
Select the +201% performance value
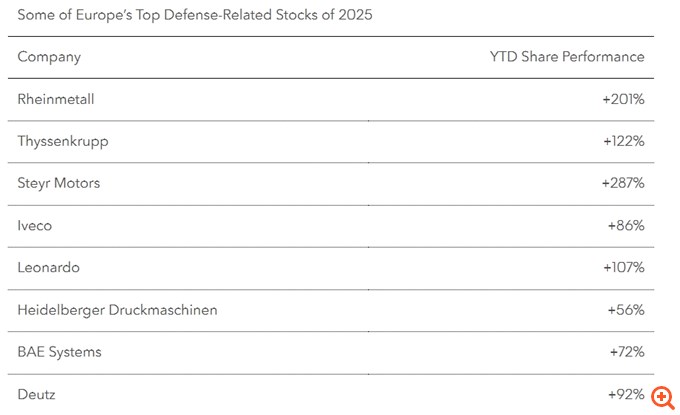[x=623, y=99]
